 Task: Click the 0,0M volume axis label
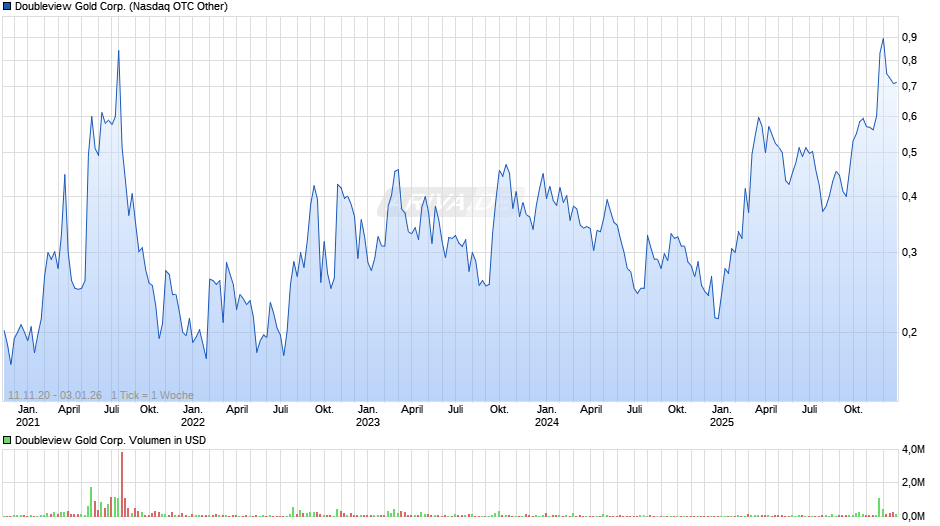click(x=913, y=516)
